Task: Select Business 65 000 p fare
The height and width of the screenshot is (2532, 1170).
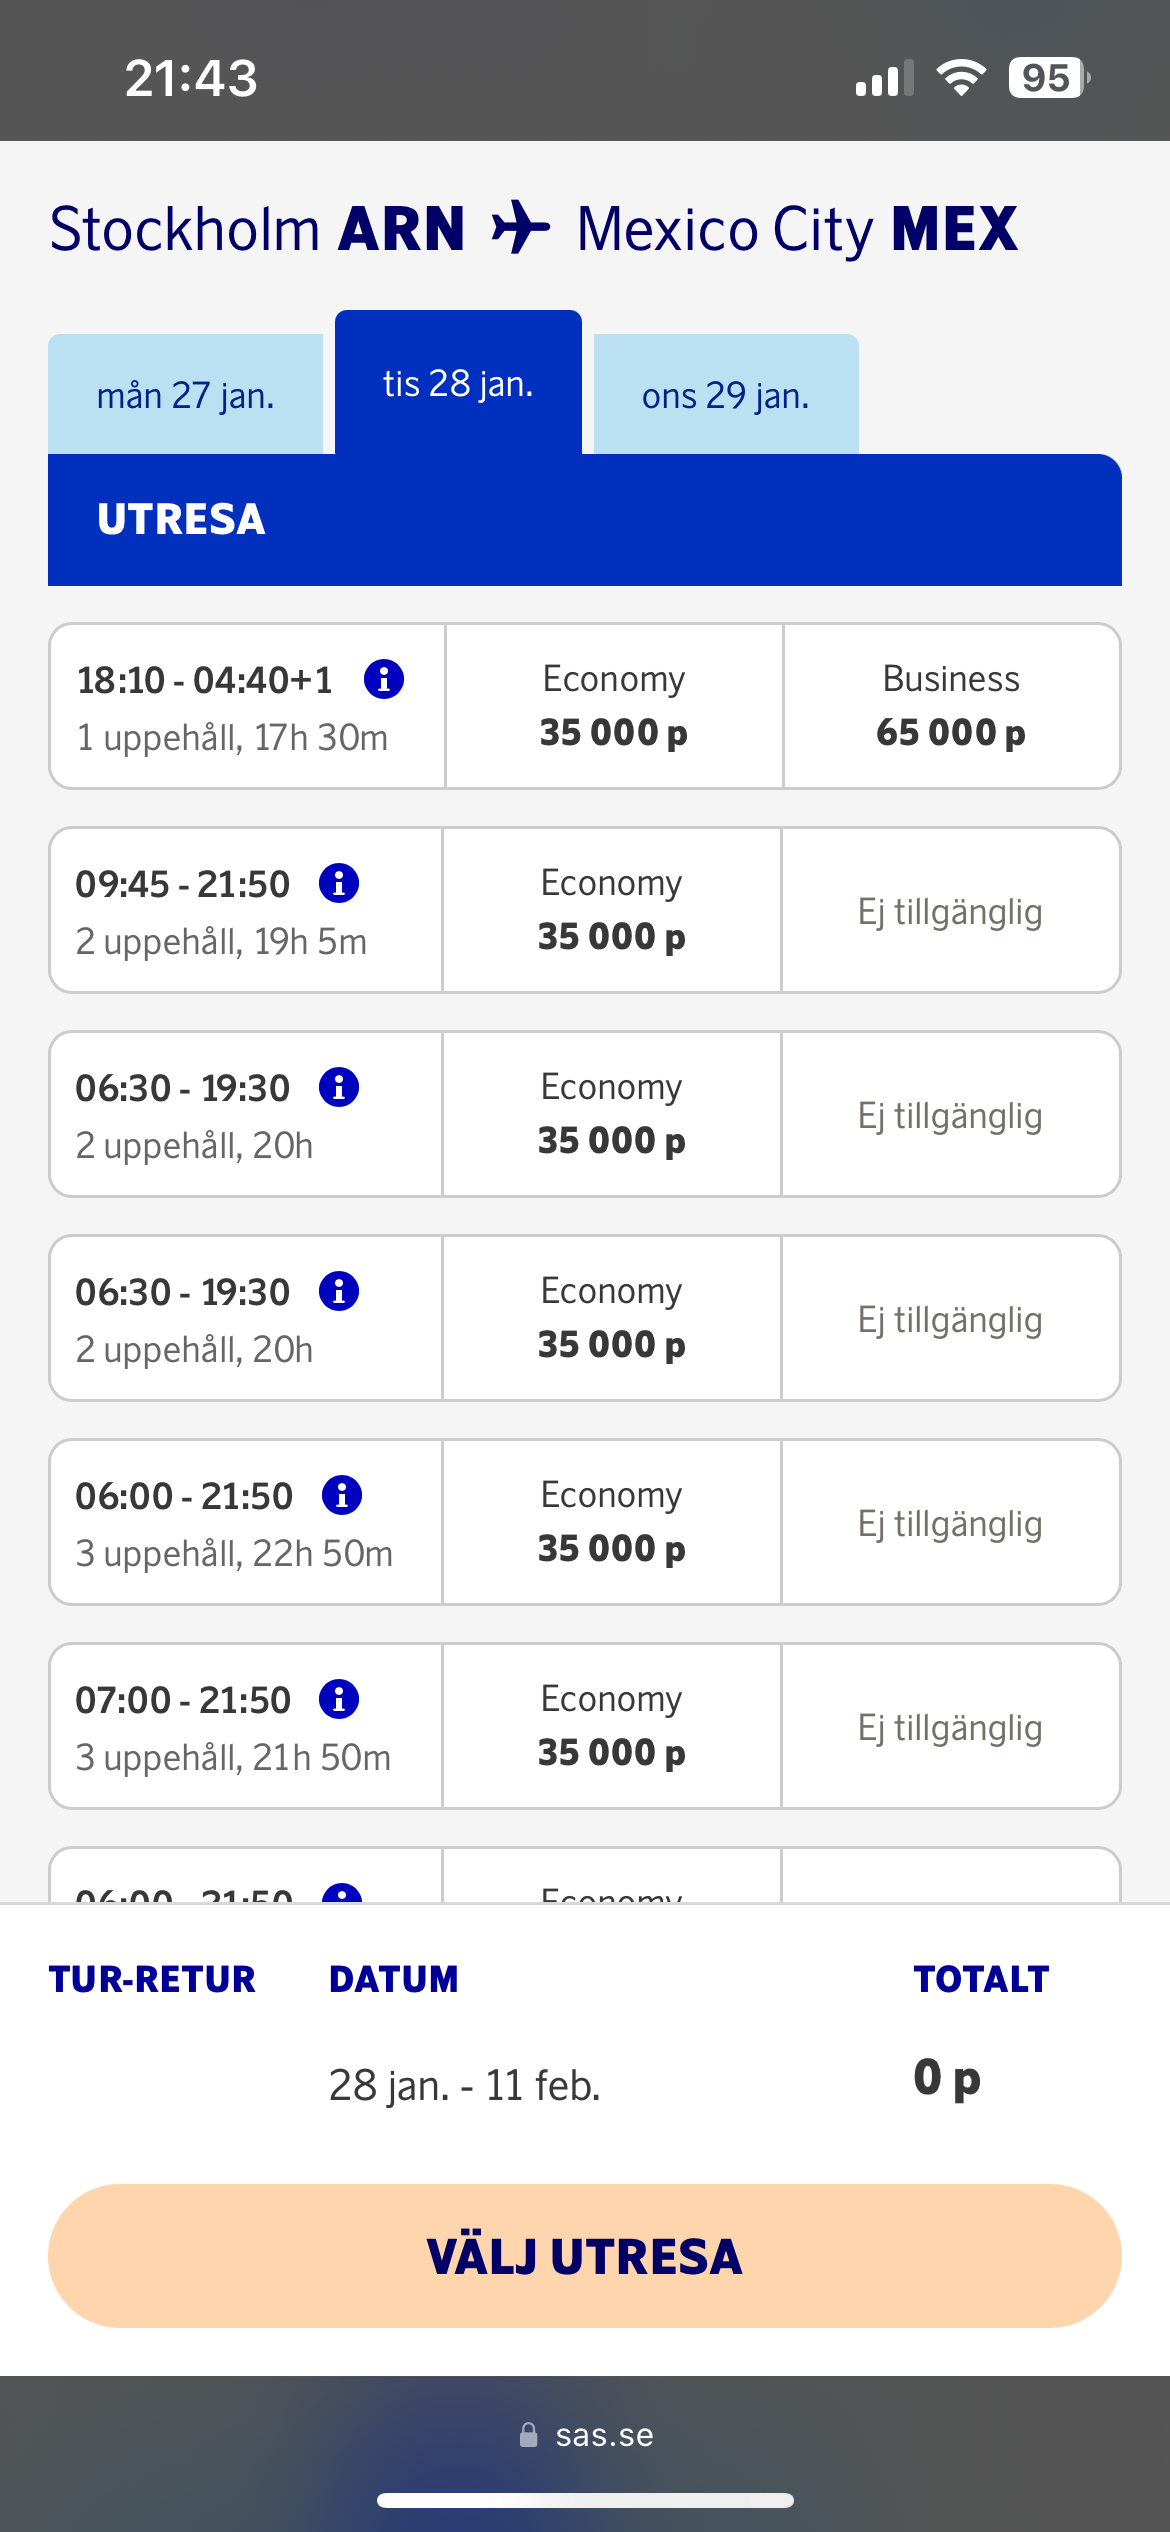Action: point(951,706)
